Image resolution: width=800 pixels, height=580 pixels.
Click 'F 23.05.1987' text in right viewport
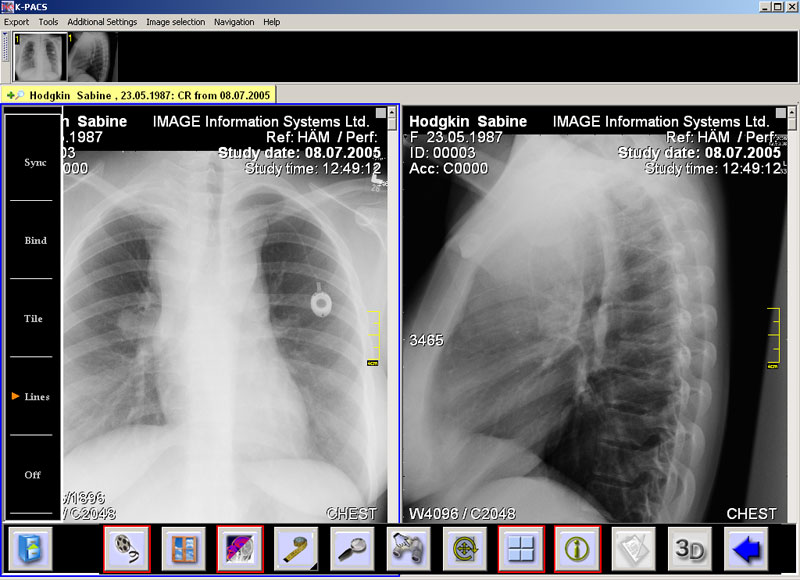(x=456, y=137)
